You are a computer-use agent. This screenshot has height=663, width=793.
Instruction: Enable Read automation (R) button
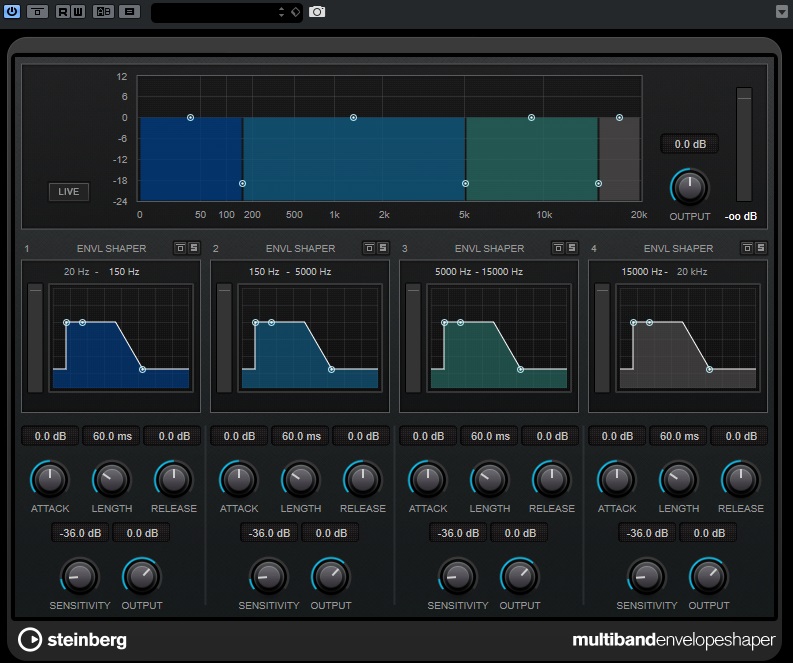63,11
